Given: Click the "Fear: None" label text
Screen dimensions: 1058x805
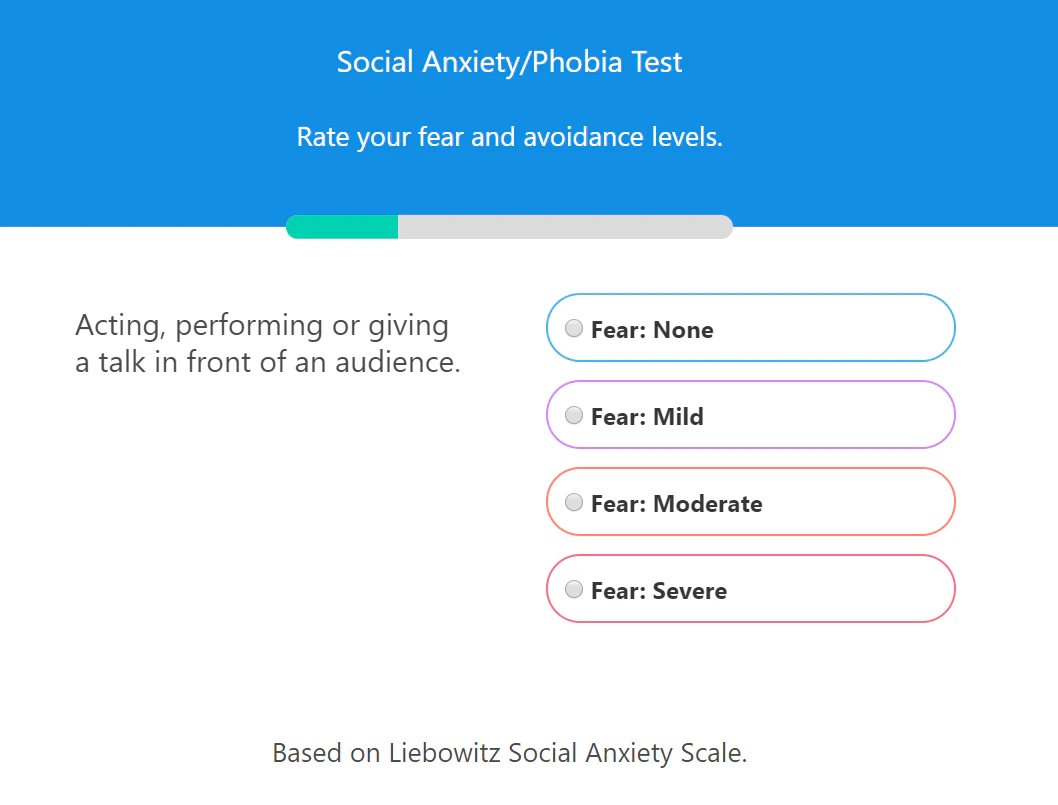Looking at the screenshot, I should [x=652, y=330].
